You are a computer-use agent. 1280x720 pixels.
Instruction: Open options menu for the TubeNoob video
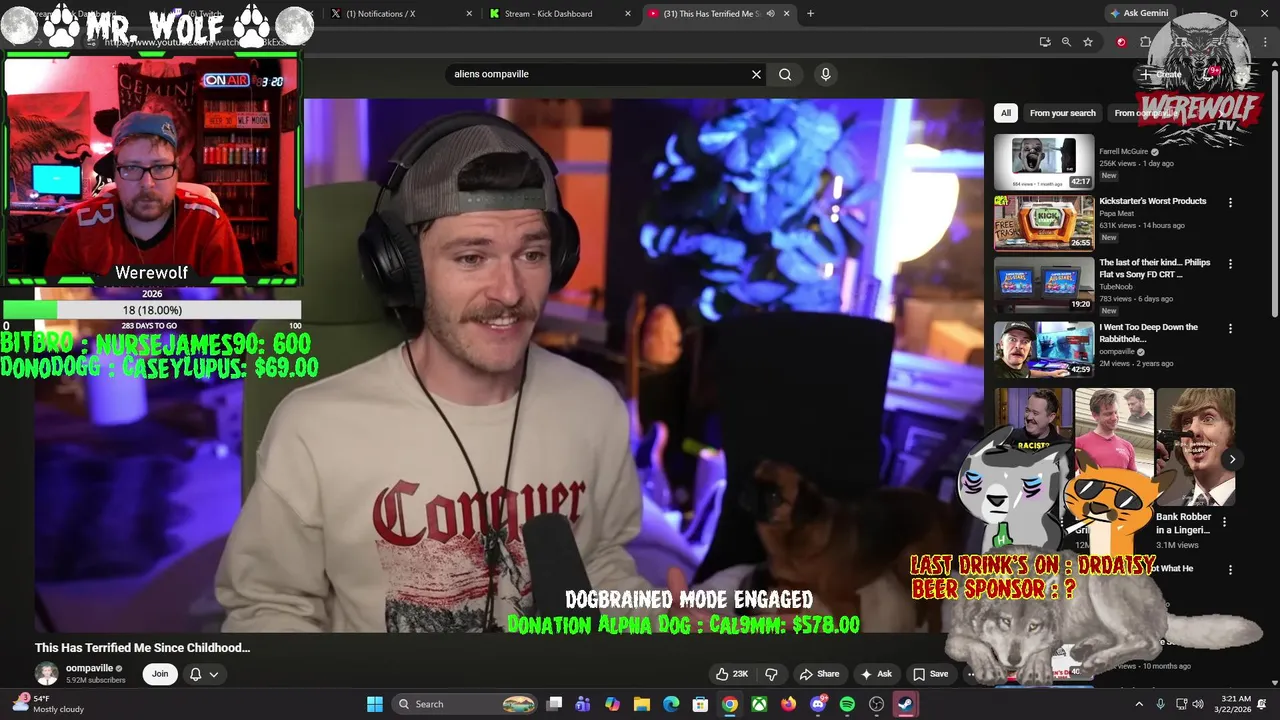pos(1230,264)
